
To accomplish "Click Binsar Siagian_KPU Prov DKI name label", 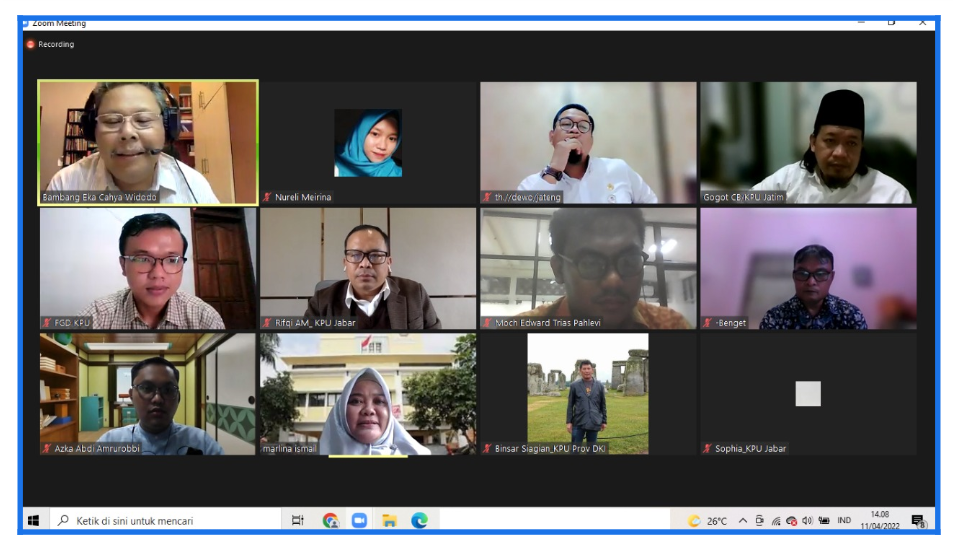I will pos(550,449).
